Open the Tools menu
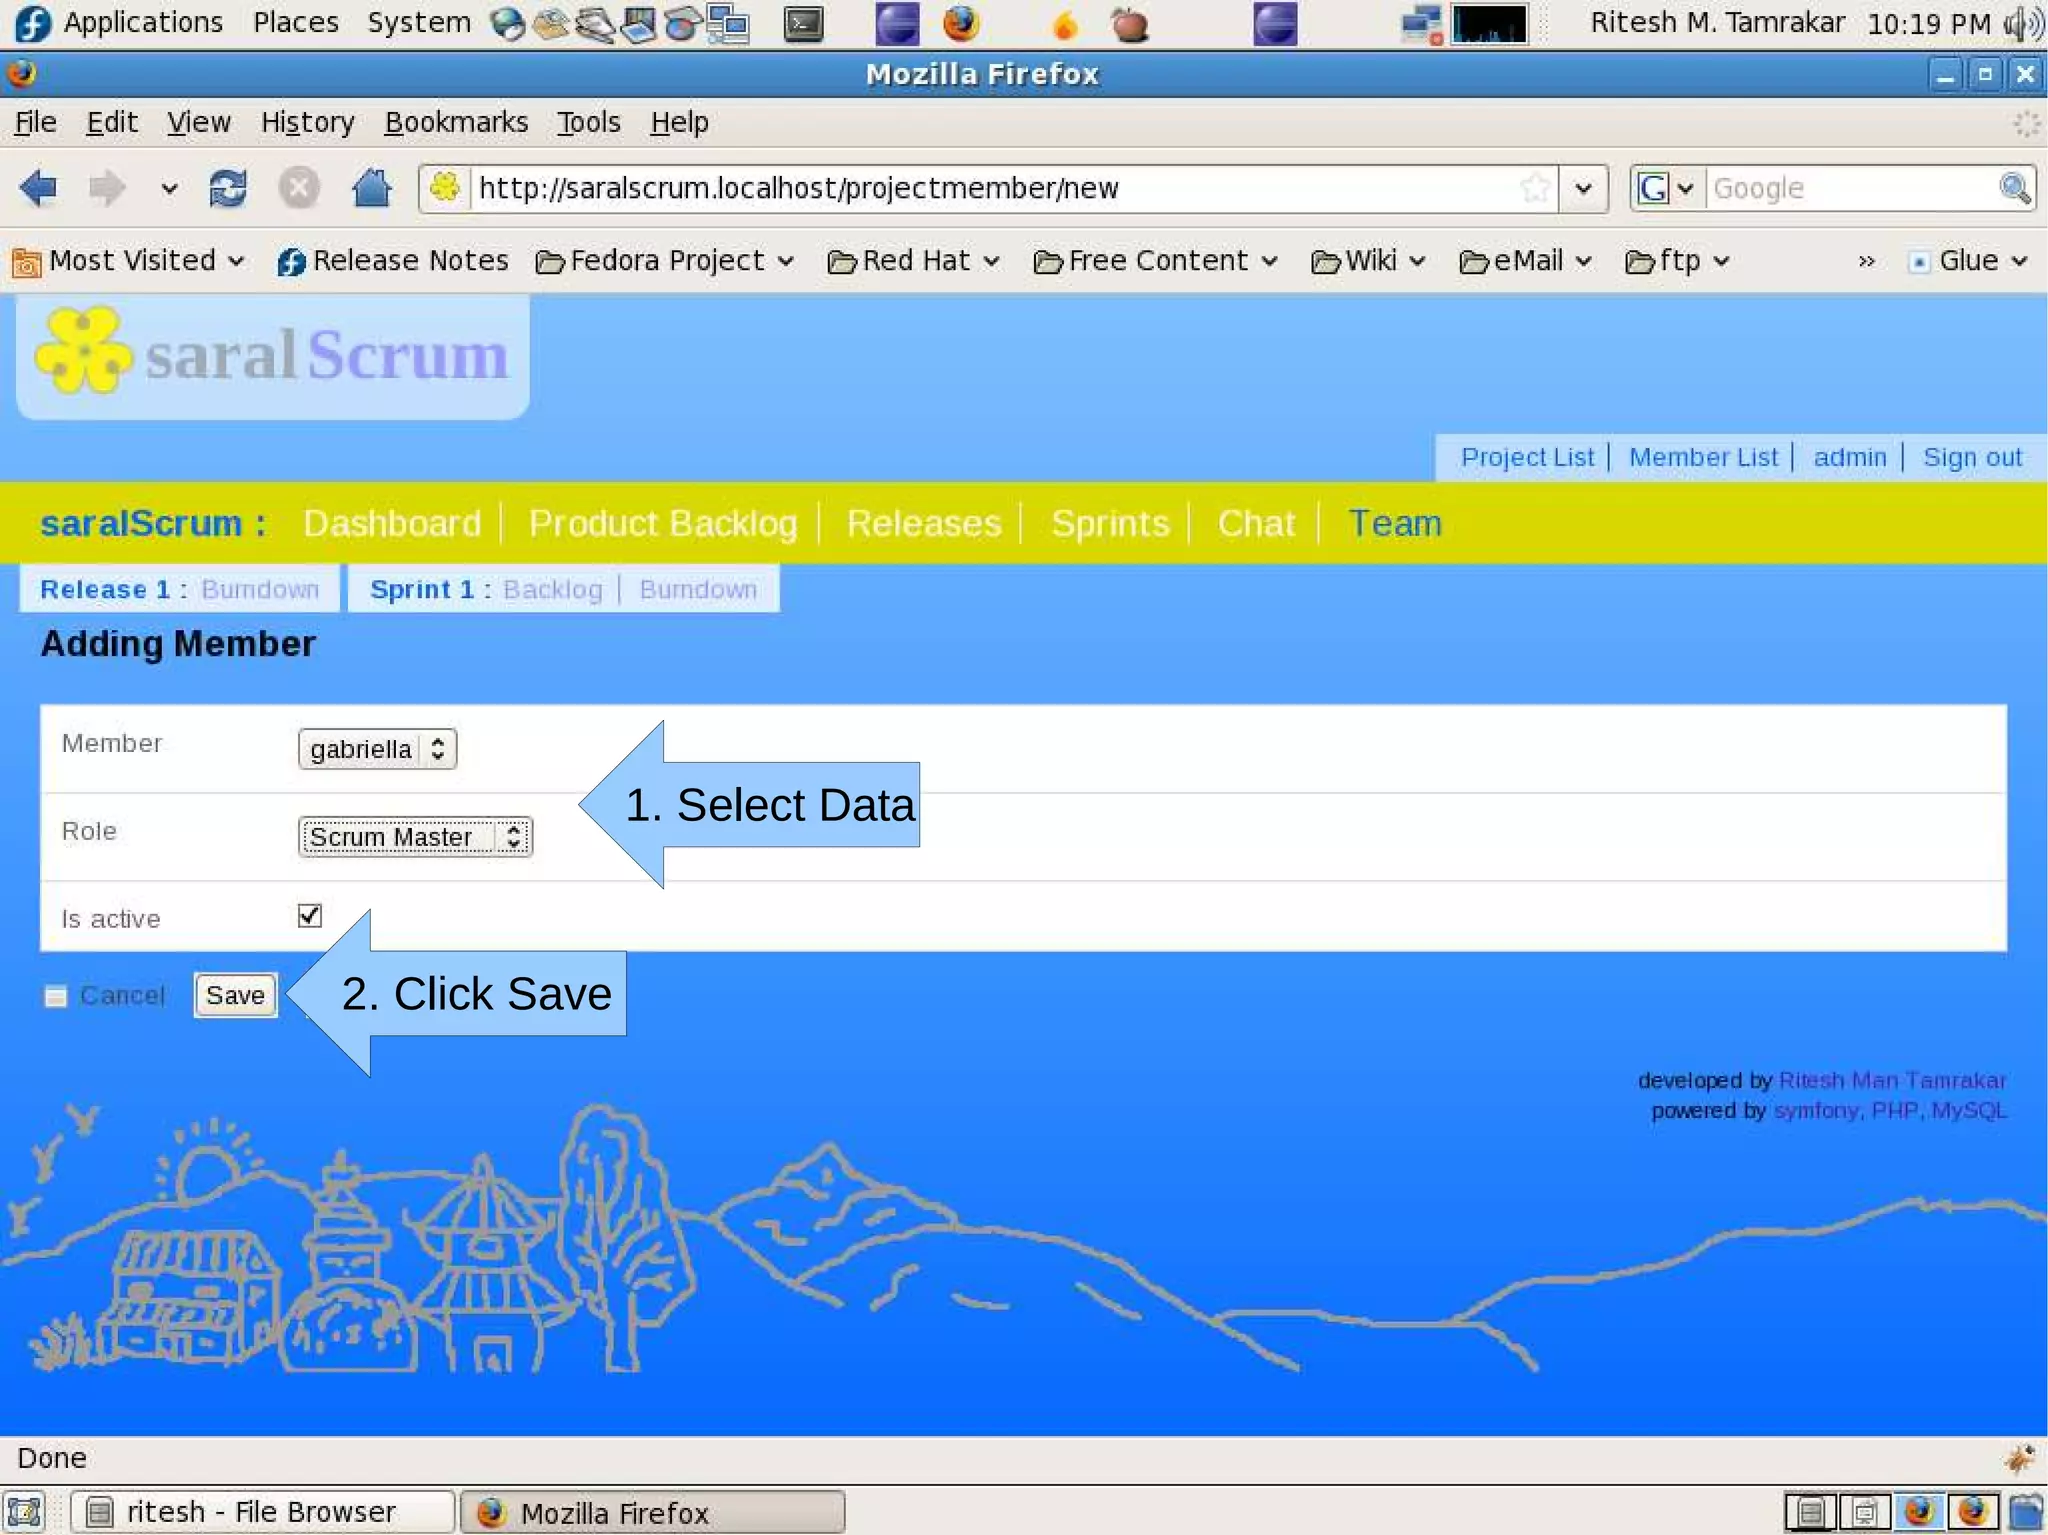 pos(588,122)
